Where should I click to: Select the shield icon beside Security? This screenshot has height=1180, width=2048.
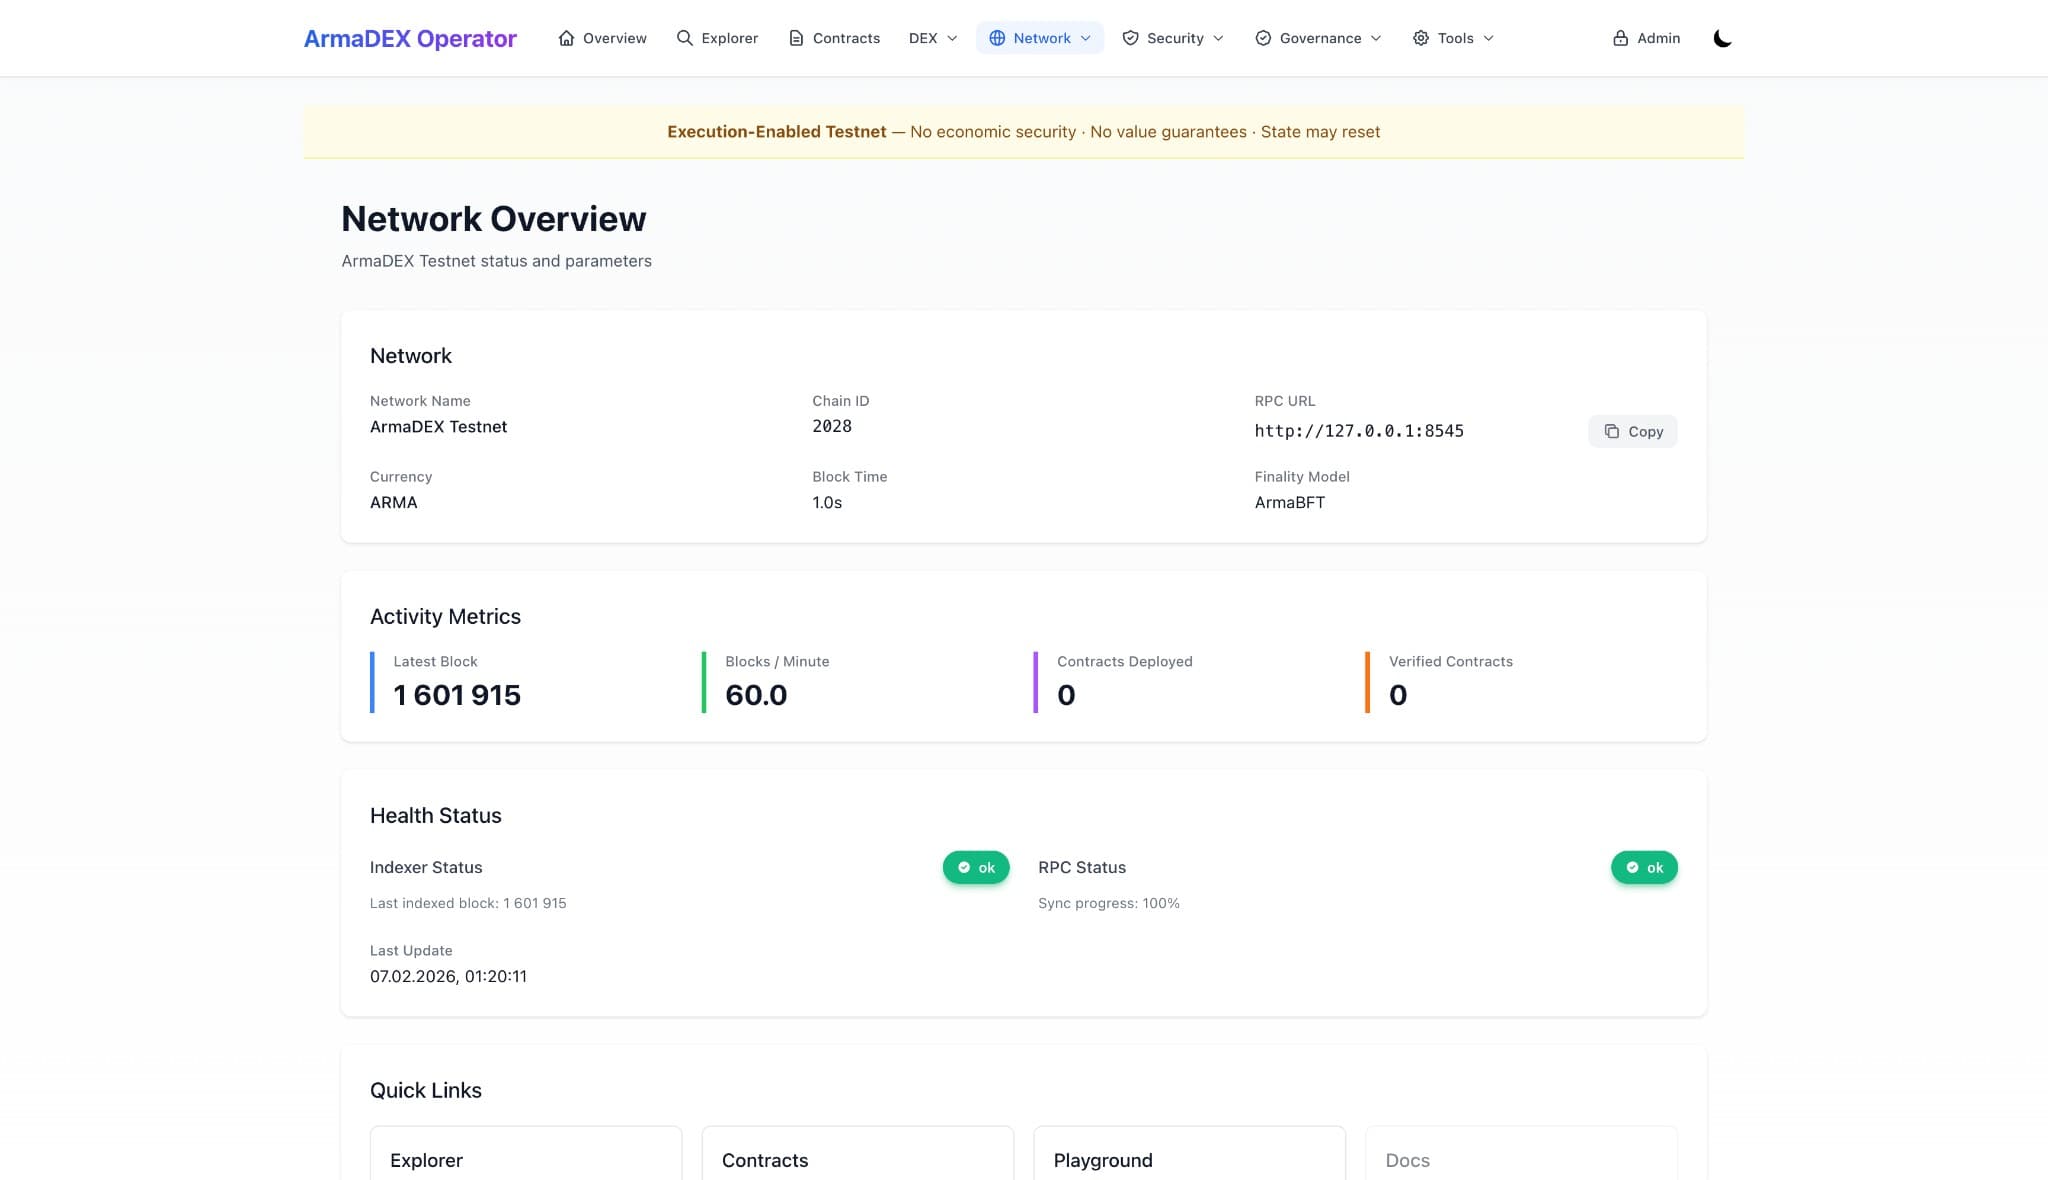point(1131,37)
